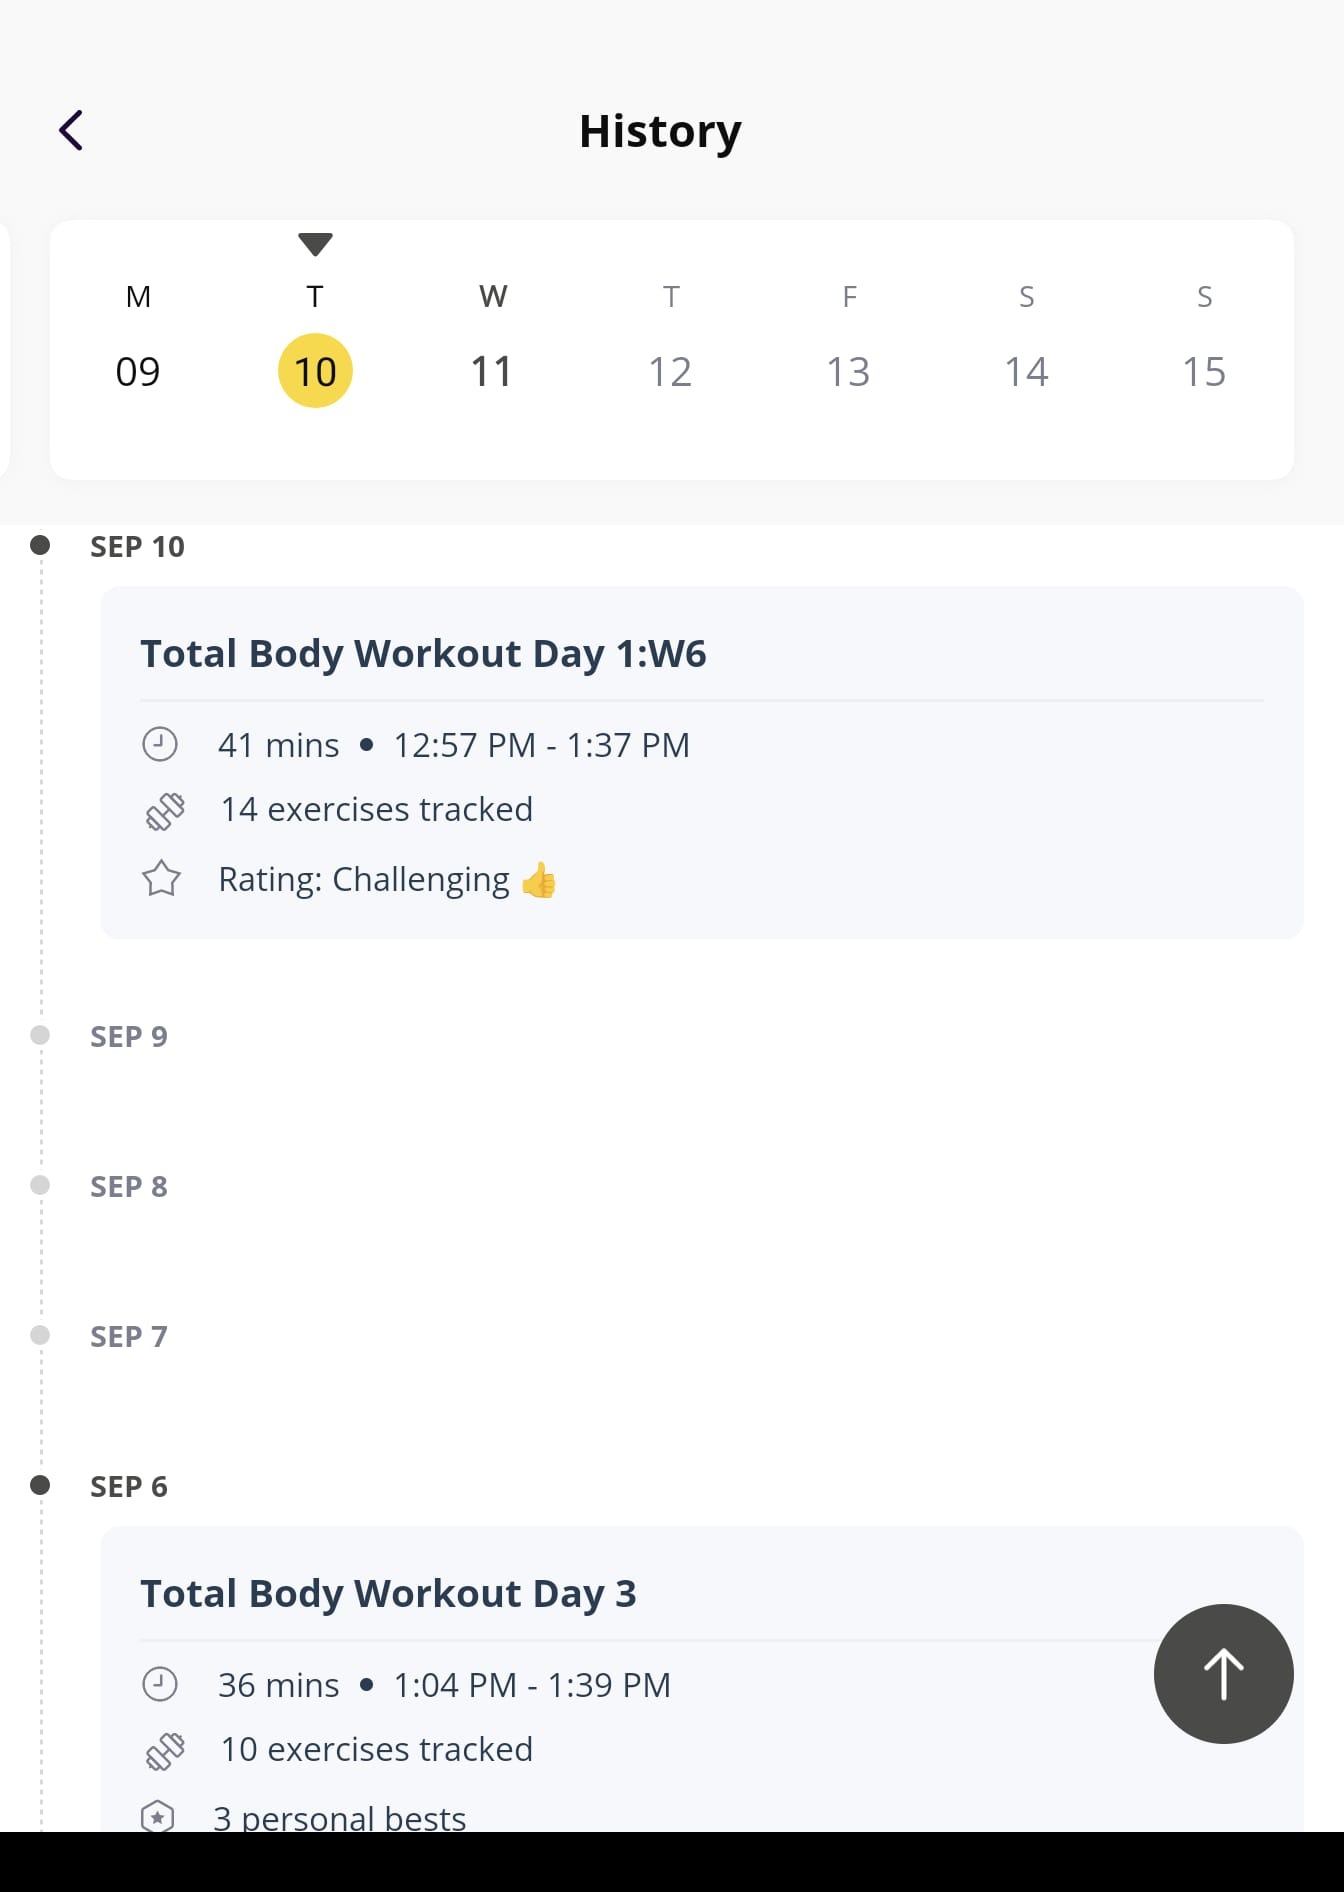Click the dumbbell icon beside 14 exercises tracked

pos(165,811)
